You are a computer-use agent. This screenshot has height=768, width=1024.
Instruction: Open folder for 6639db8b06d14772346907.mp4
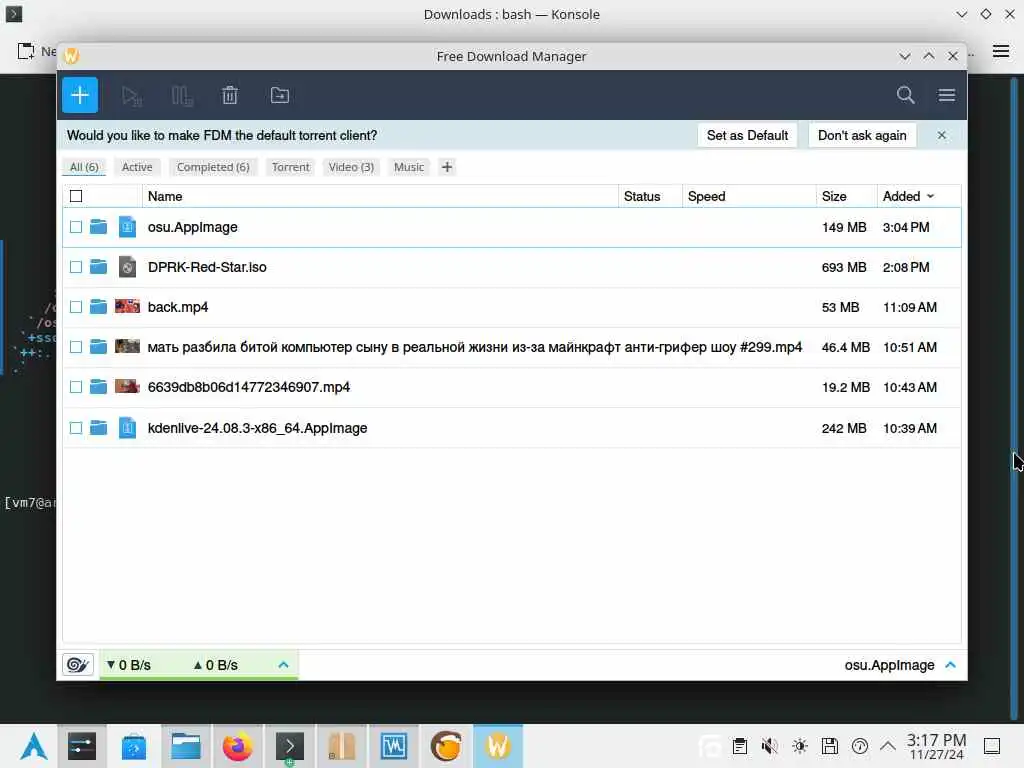[99, 387]
